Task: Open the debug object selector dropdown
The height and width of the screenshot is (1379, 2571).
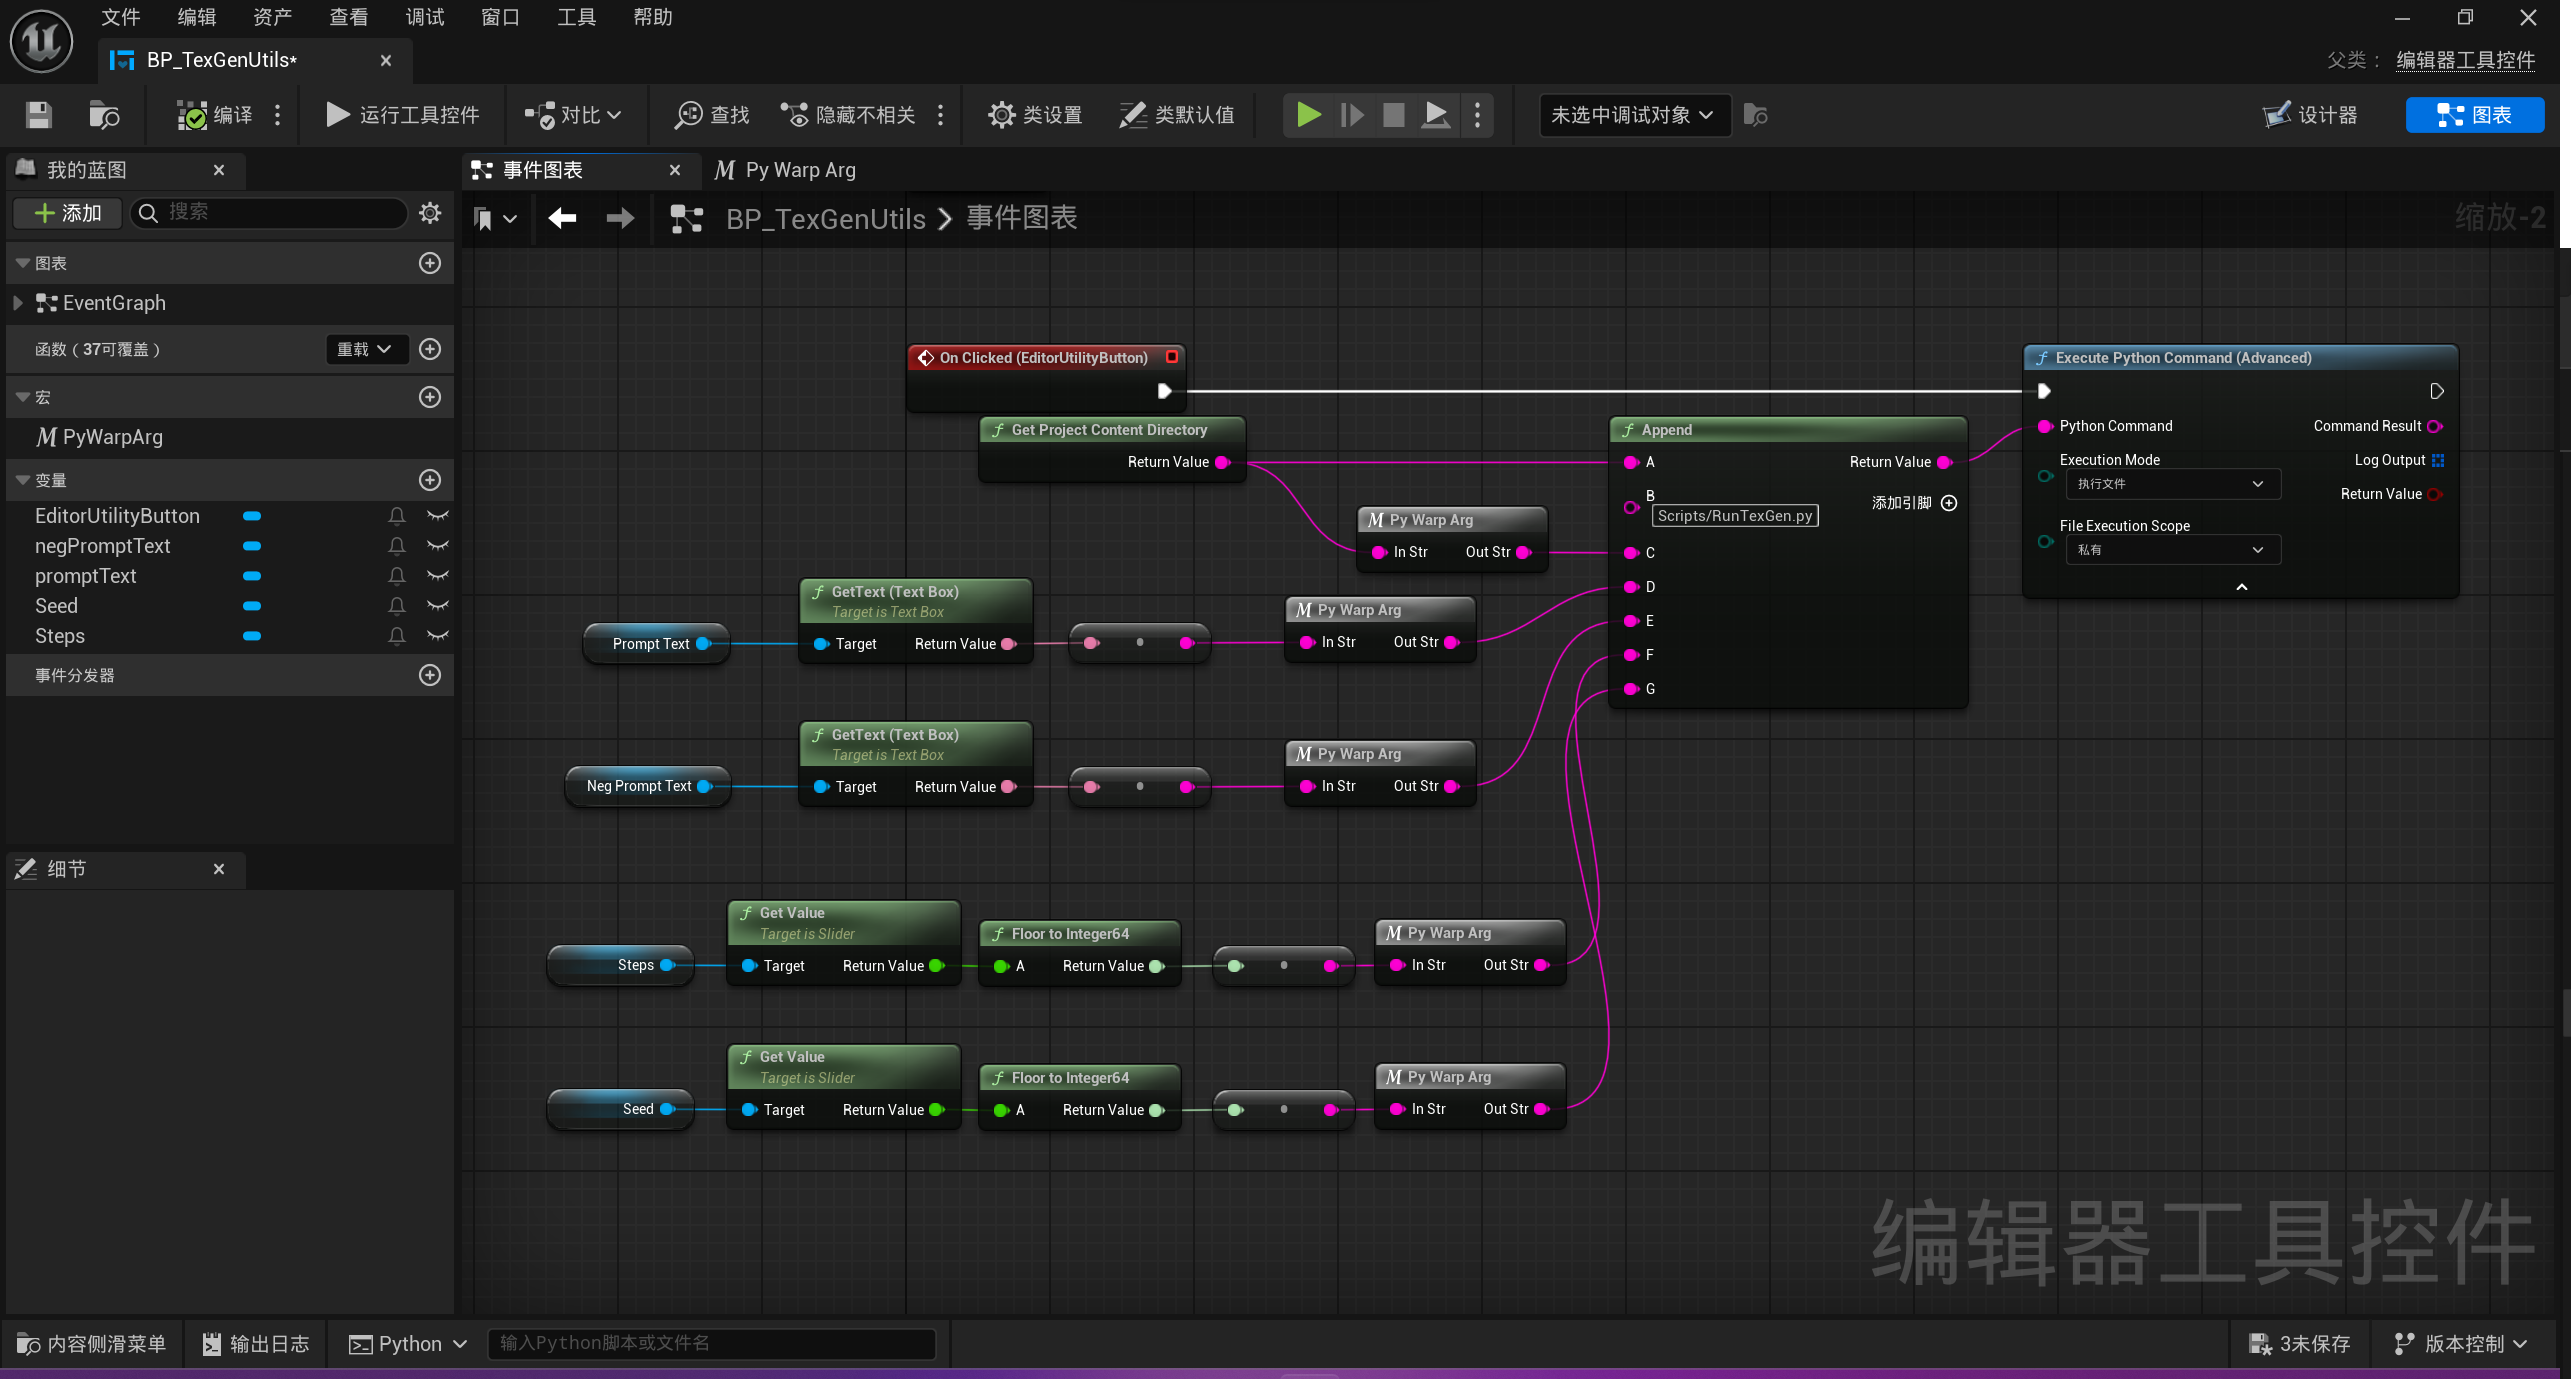Action: [x=1634, y=115]
